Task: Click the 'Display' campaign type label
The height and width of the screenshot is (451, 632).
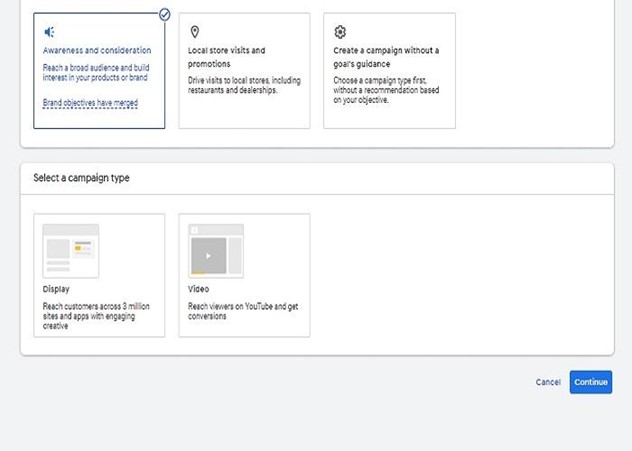Action: point(56,289)
